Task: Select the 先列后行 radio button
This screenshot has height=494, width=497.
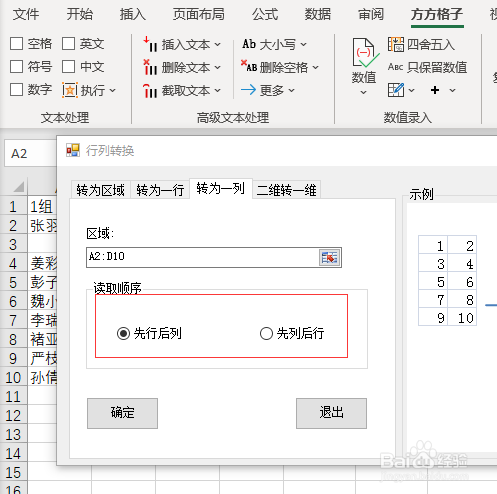Action: click(266, 333)
